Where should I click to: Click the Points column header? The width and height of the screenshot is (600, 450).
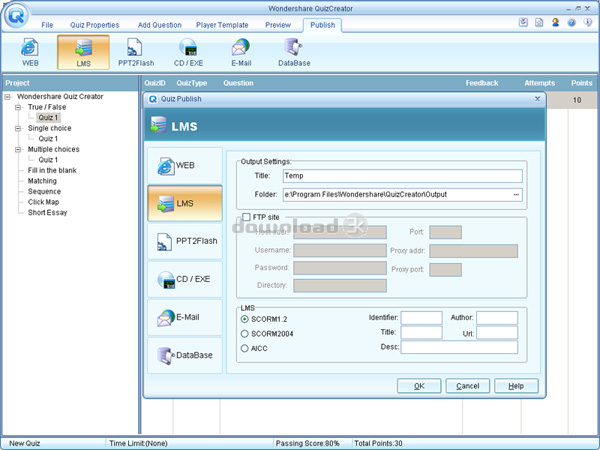(582, 83)
